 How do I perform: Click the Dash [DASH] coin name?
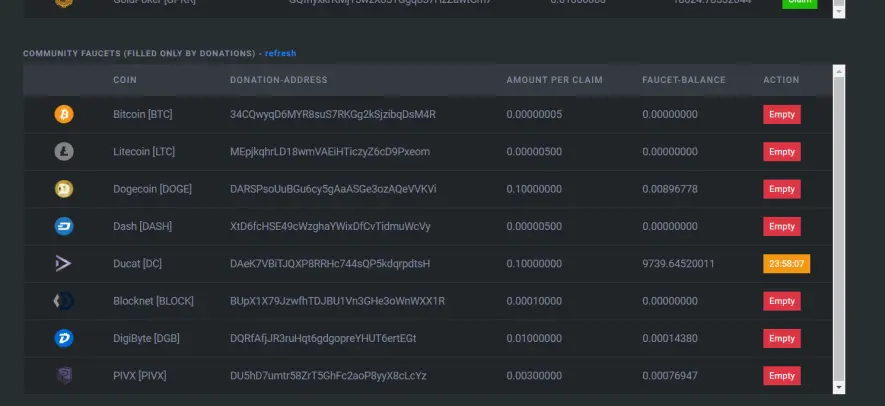[142, 226]
